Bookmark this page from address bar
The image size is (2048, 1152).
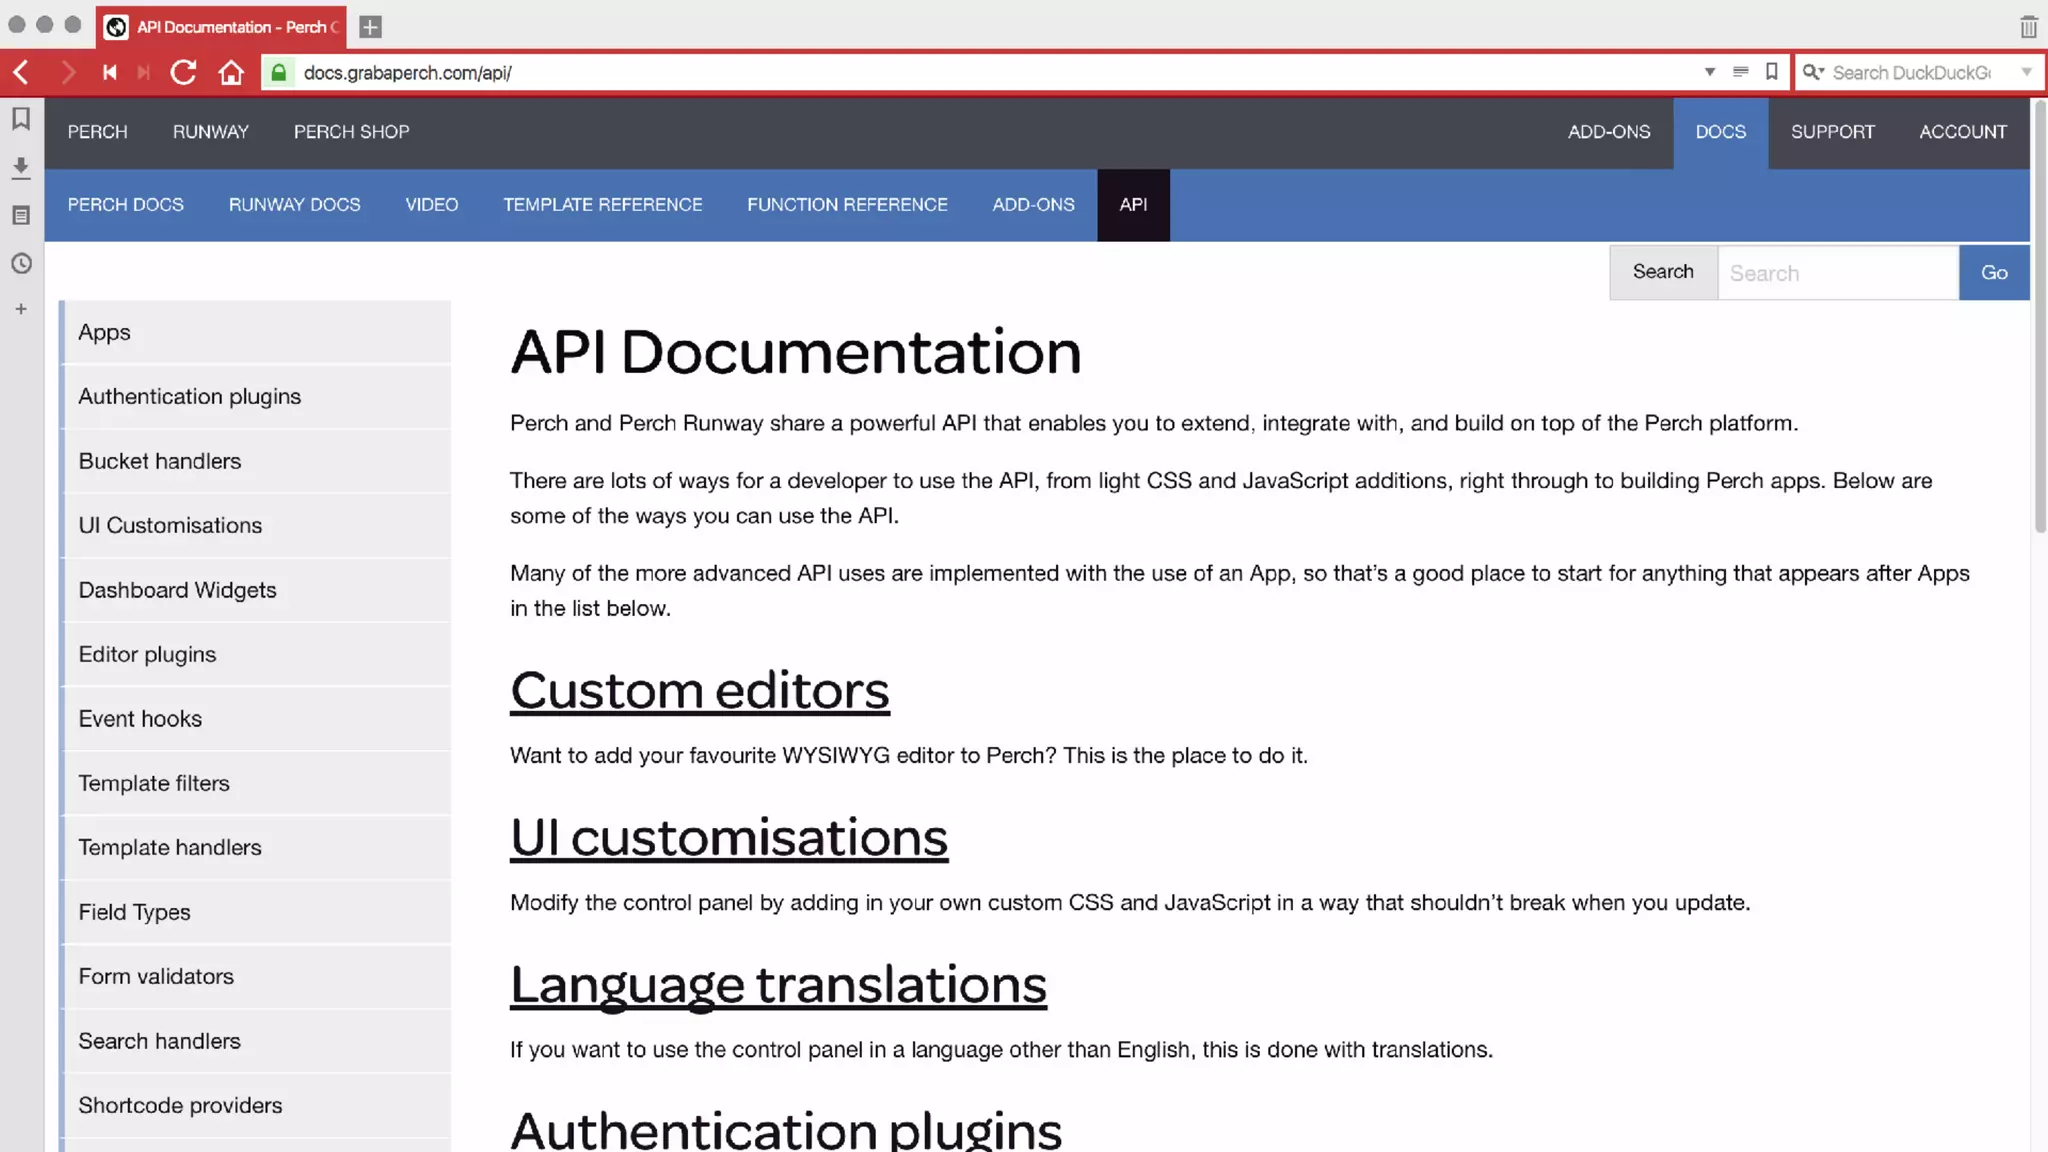(1772, 72)
